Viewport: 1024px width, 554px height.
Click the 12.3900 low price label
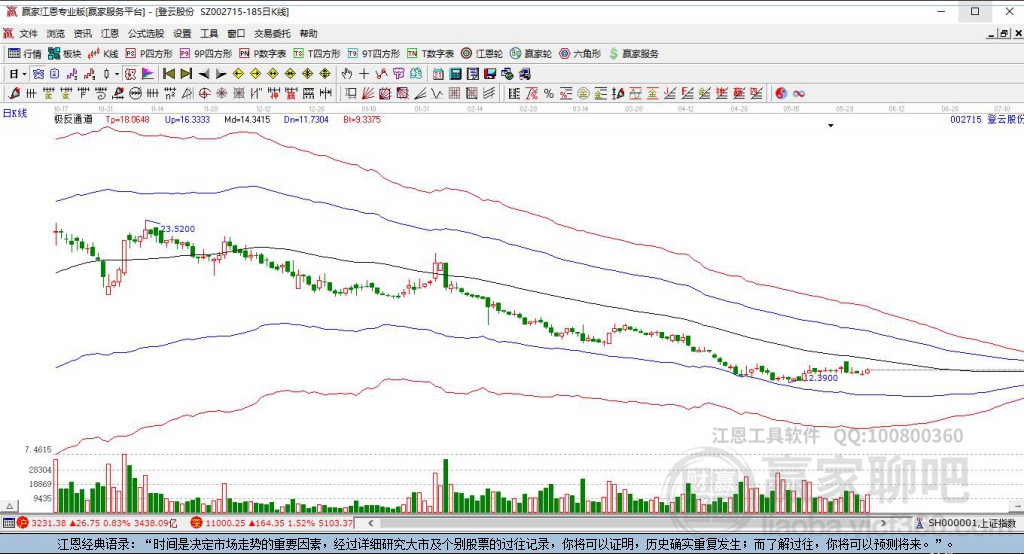point(820,378)
